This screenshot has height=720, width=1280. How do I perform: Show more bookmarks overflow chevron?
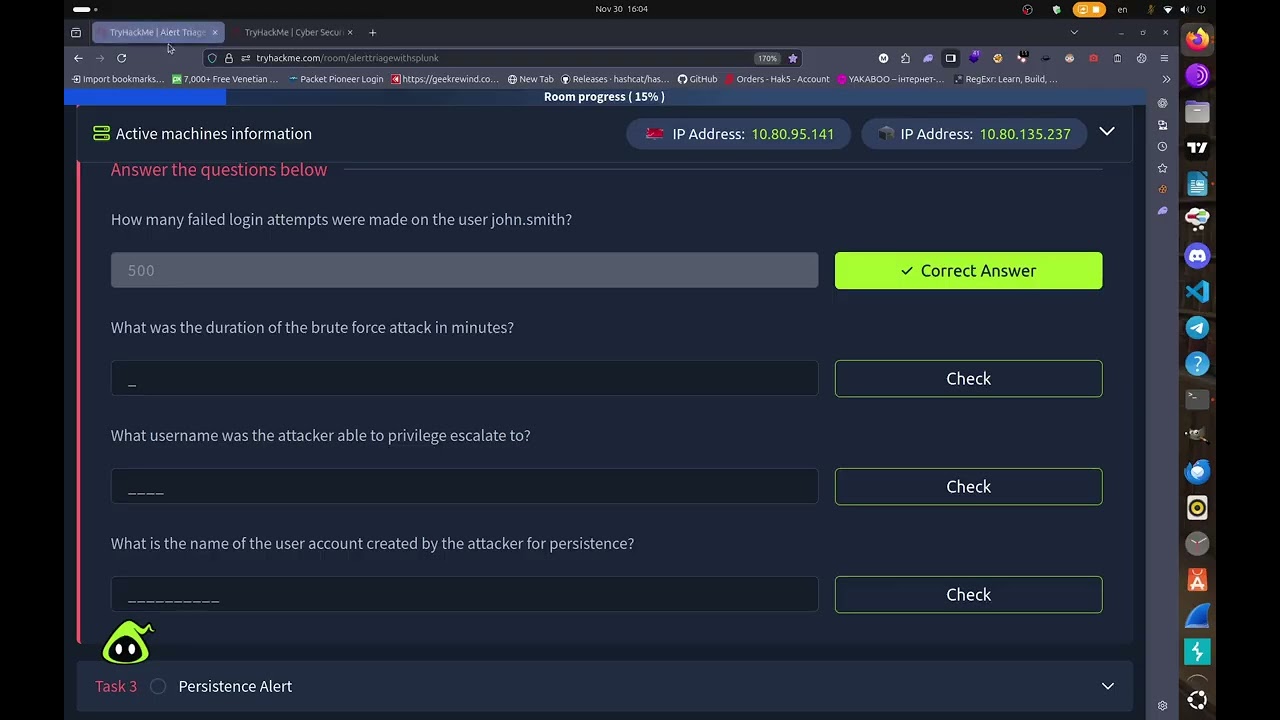(x=1166, y=79)
